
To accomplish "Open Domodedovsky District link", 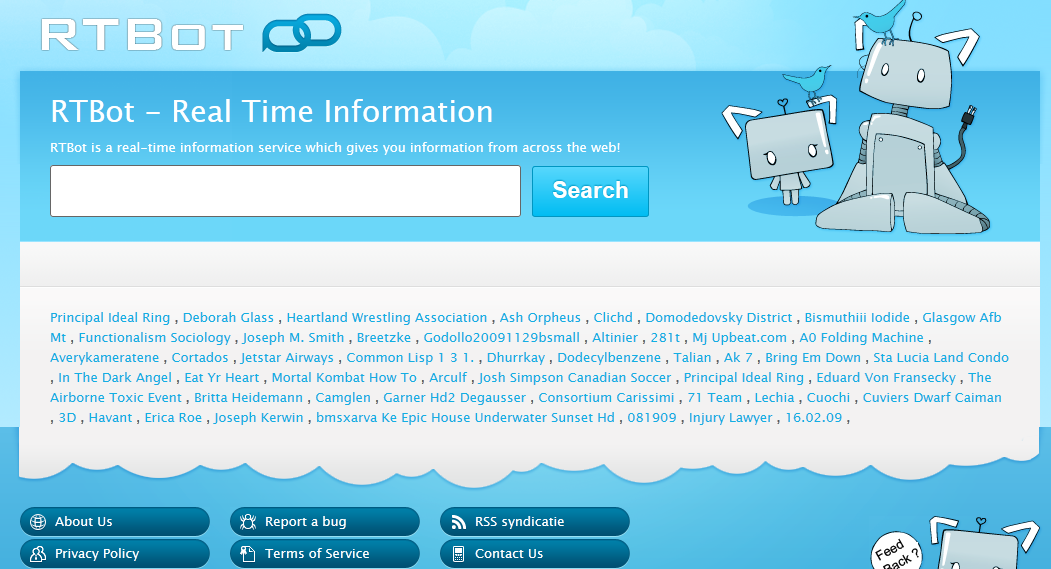I will (x=719, y=318).
